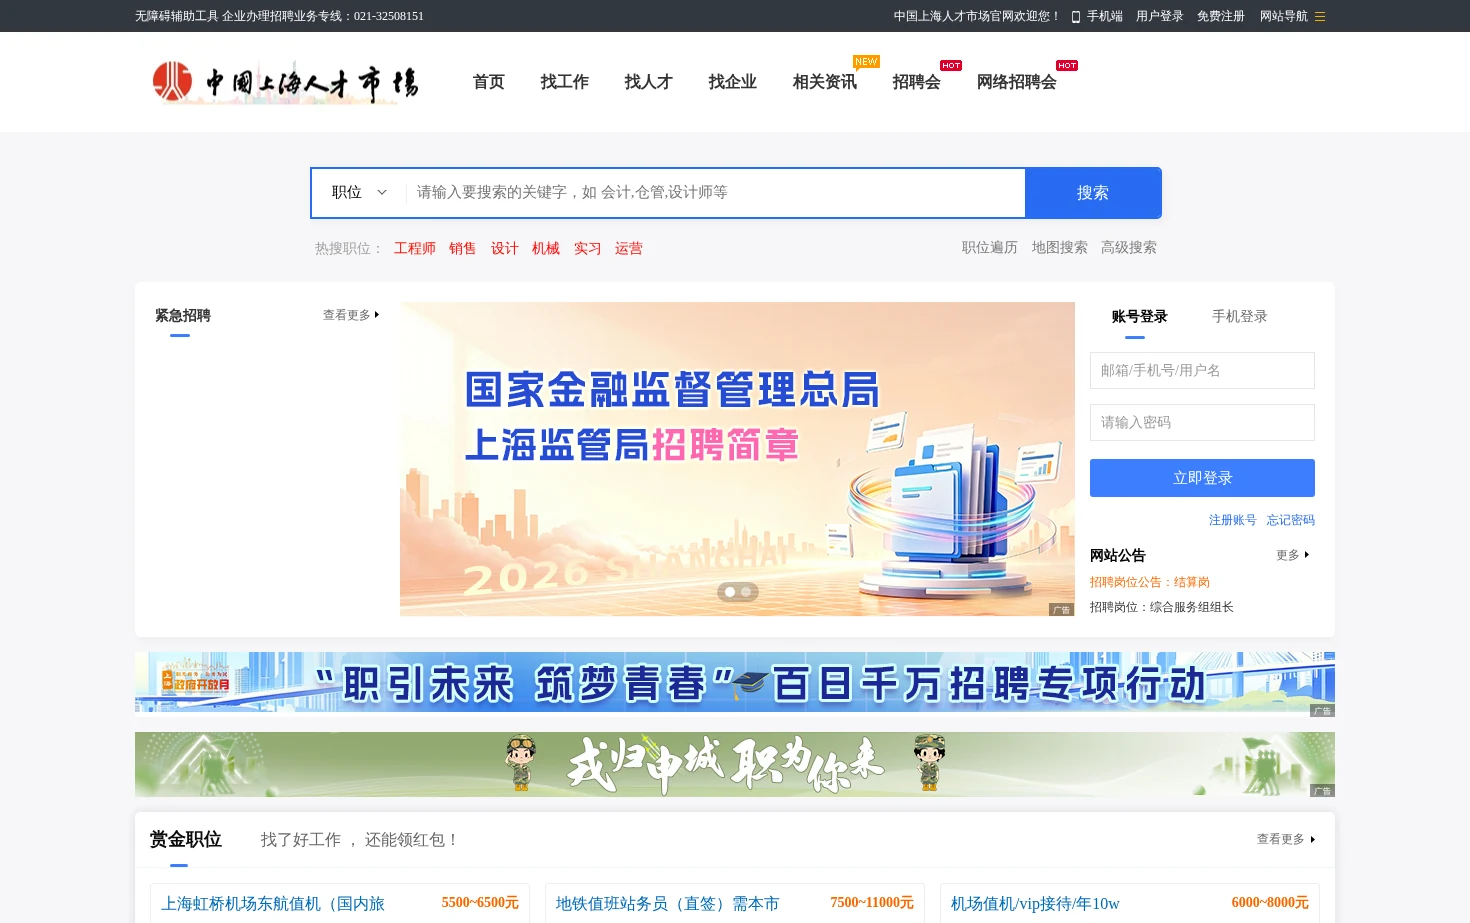Viewport: 1470px width, 923px height.
Task: Select the first carousel dot
Action: tap(730, 592)
